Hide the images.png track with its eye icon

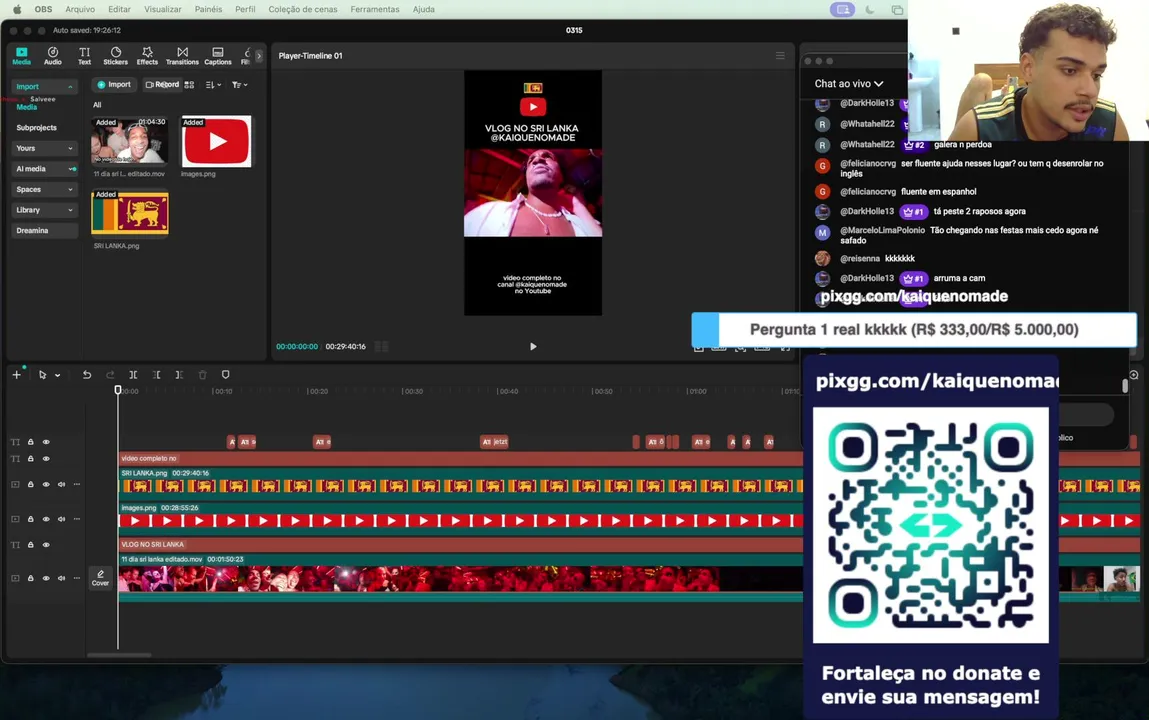tap(45, 519)
